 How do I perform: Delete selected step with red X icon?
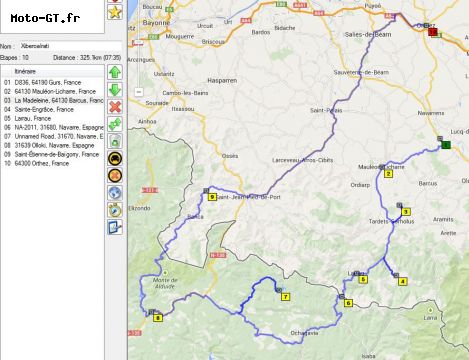(115, 107)
